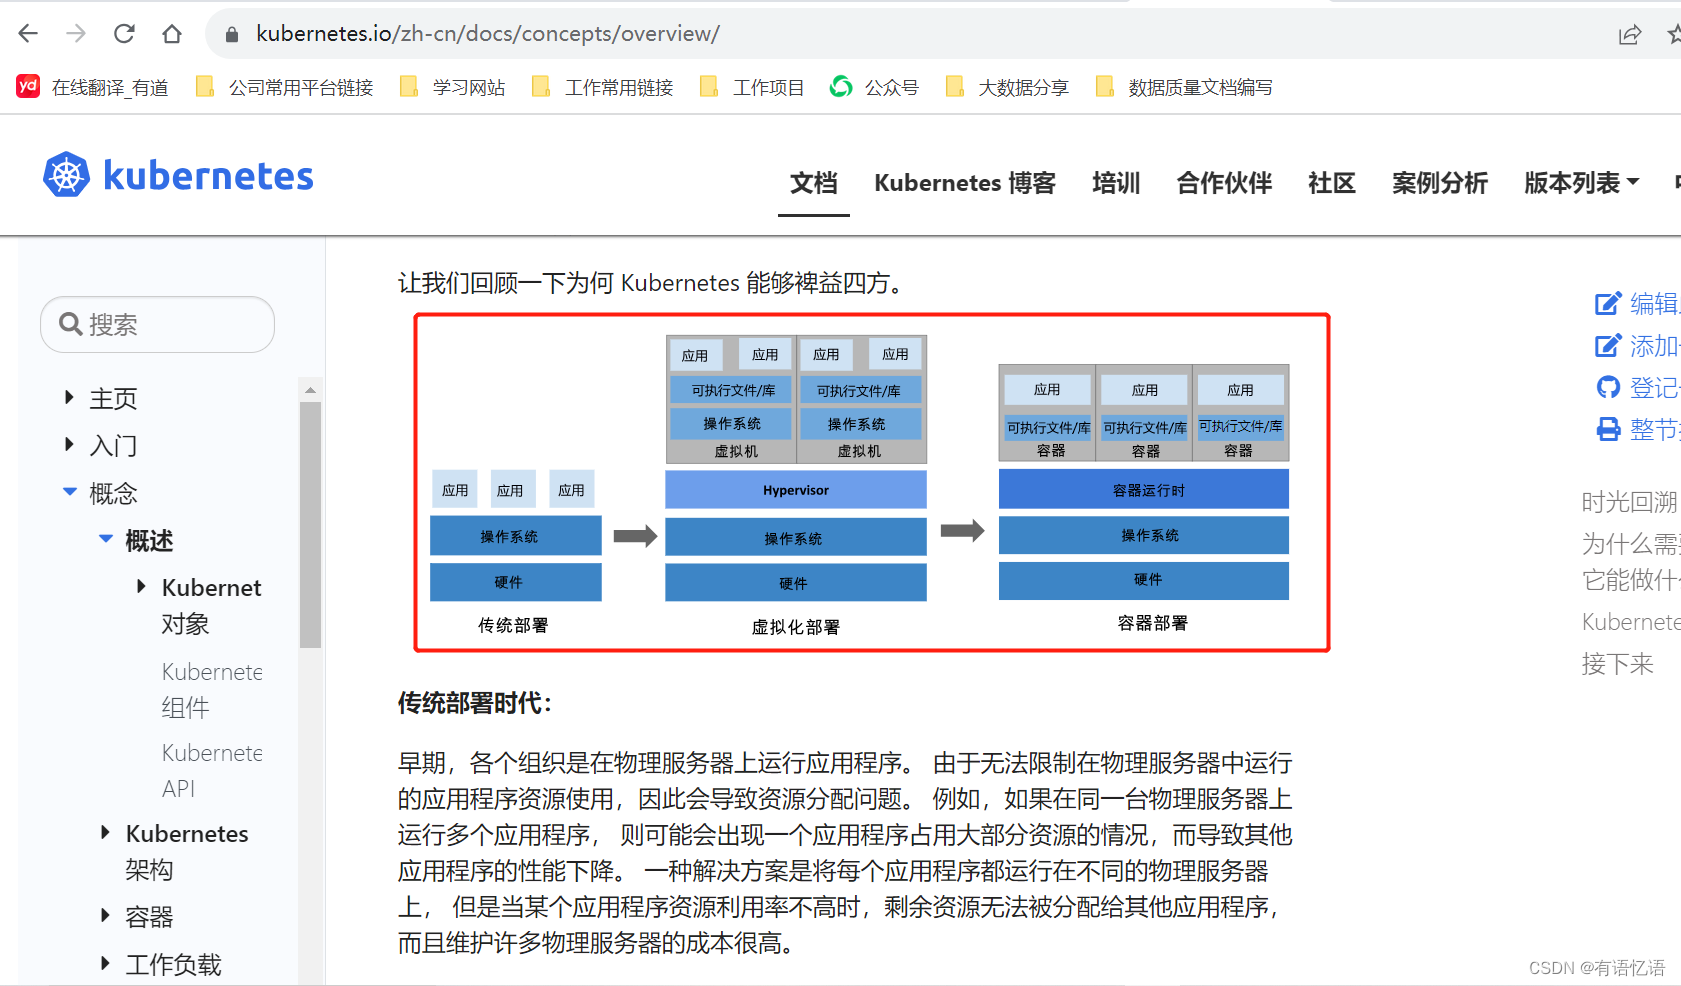Image resolution: width=1681 pixels, height=986 pixels.
Task: Click the edit page pencil icon
Action: tap(1608, 303)
